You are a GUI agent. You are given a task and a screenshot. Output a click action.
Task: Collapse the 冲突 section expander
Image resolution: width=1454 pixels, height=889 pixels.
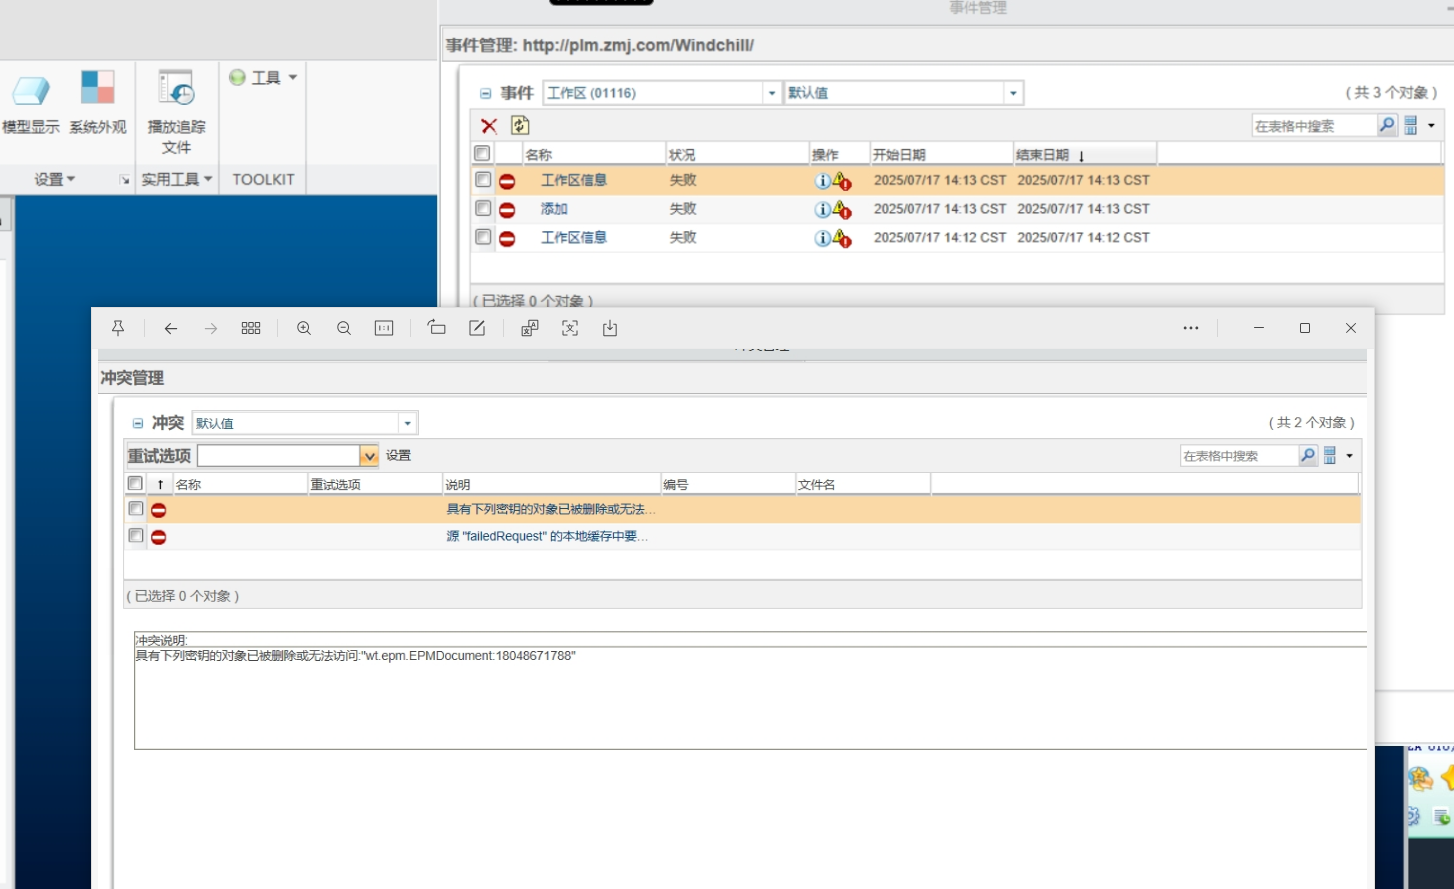[138, 424]
